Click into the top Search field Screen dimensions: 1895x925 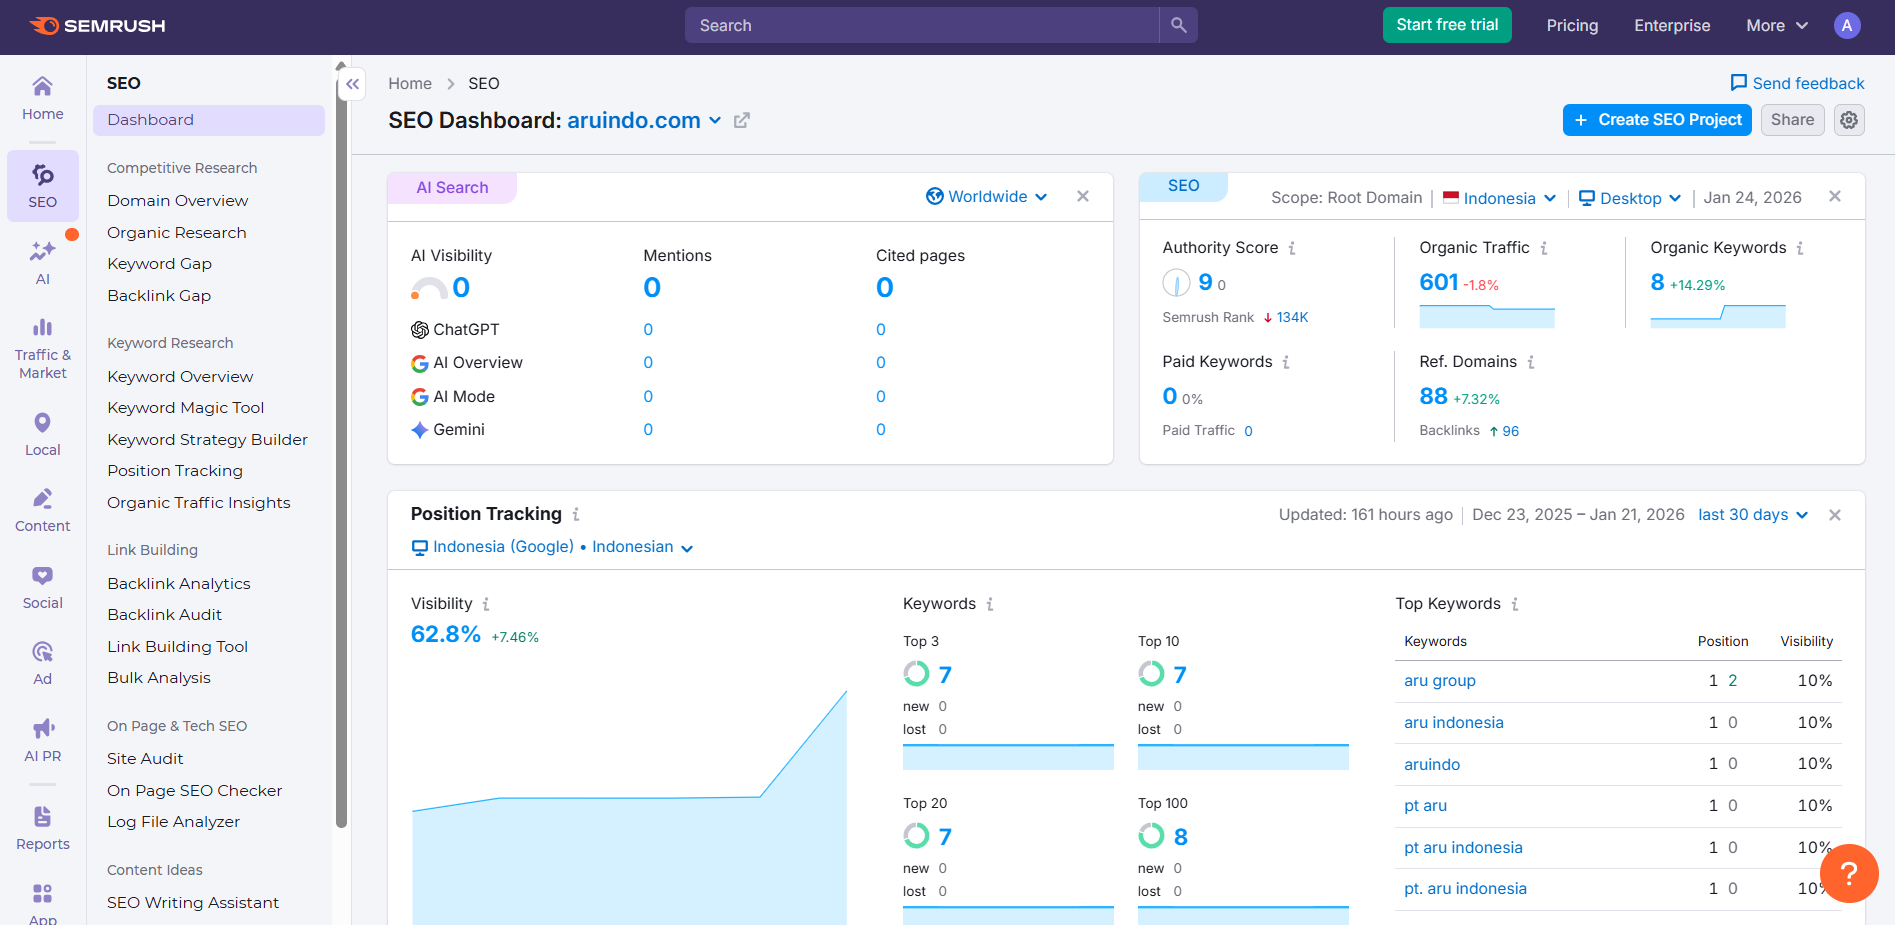tap(922, 25)
